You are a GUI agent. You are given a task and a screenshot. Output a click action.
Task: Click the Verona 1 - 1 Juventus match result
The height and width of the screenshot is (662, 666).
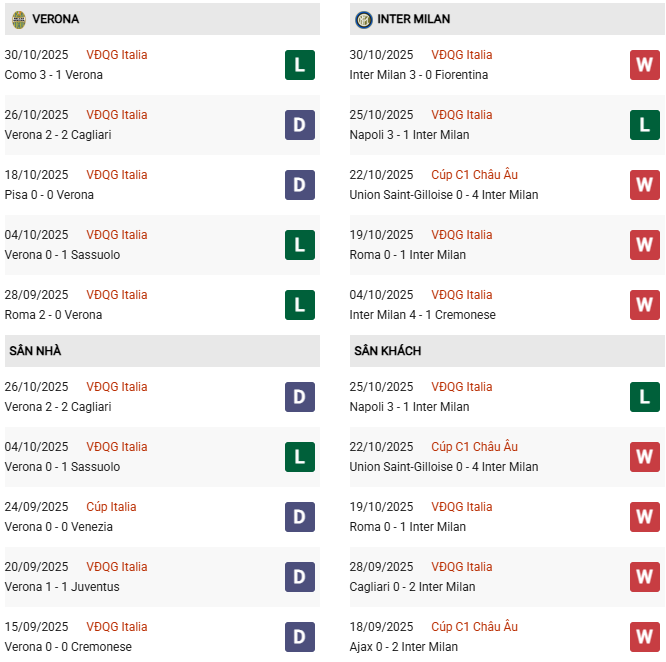(62, 587)
